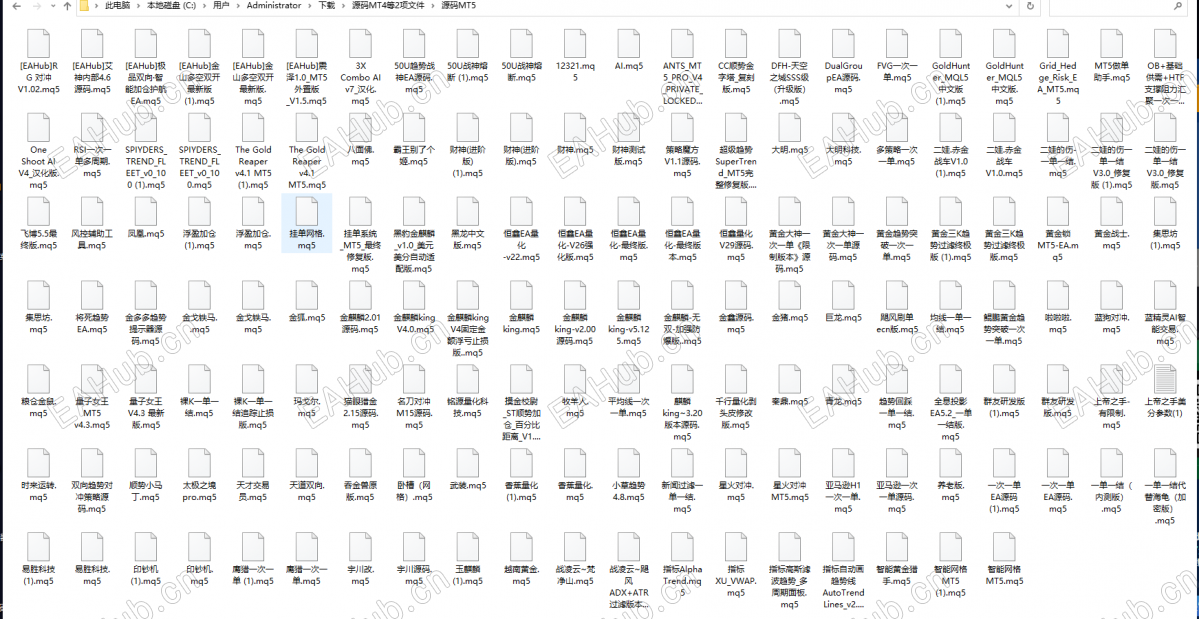This screenshot has width=1199, height=619.
Task: Expand the chevron after 下载 in breadcrumb
Action: [x=343, y=6]
